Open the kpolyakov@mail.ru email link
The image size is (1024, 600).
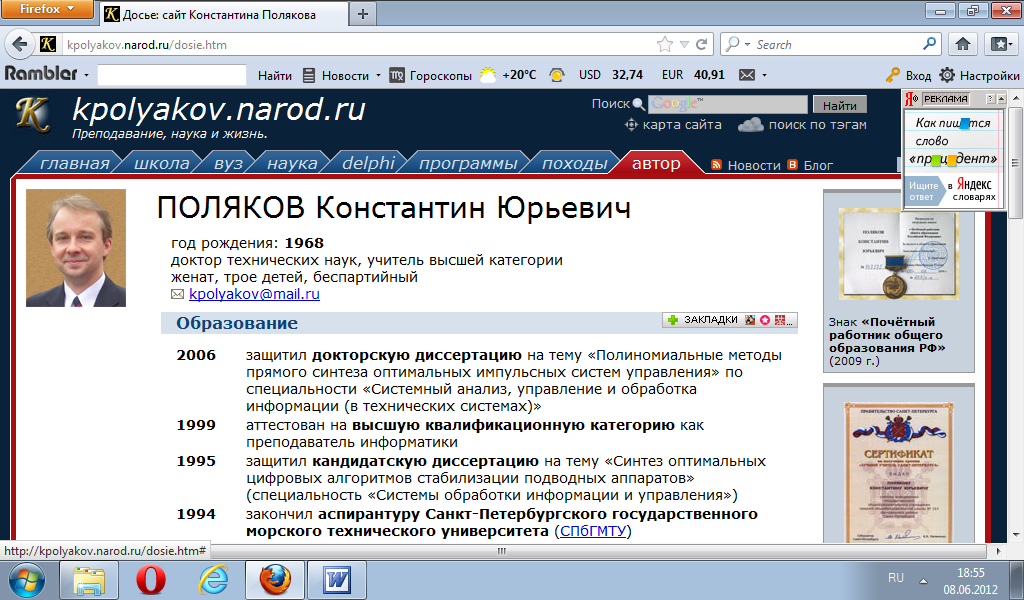click(254, 294)
